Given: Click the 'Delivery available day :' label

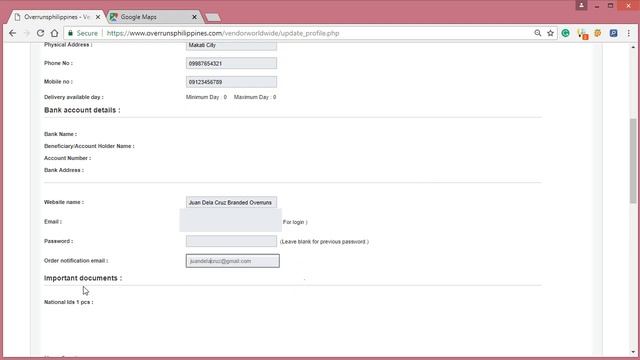Looking at the screenshot, I should tap(74, 97).
